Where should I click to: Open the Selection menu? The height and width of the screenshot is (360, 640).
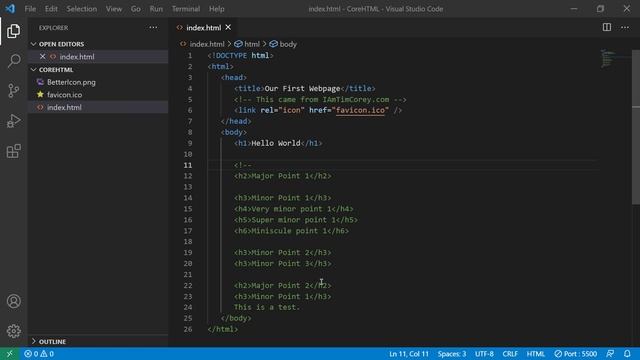82,9
